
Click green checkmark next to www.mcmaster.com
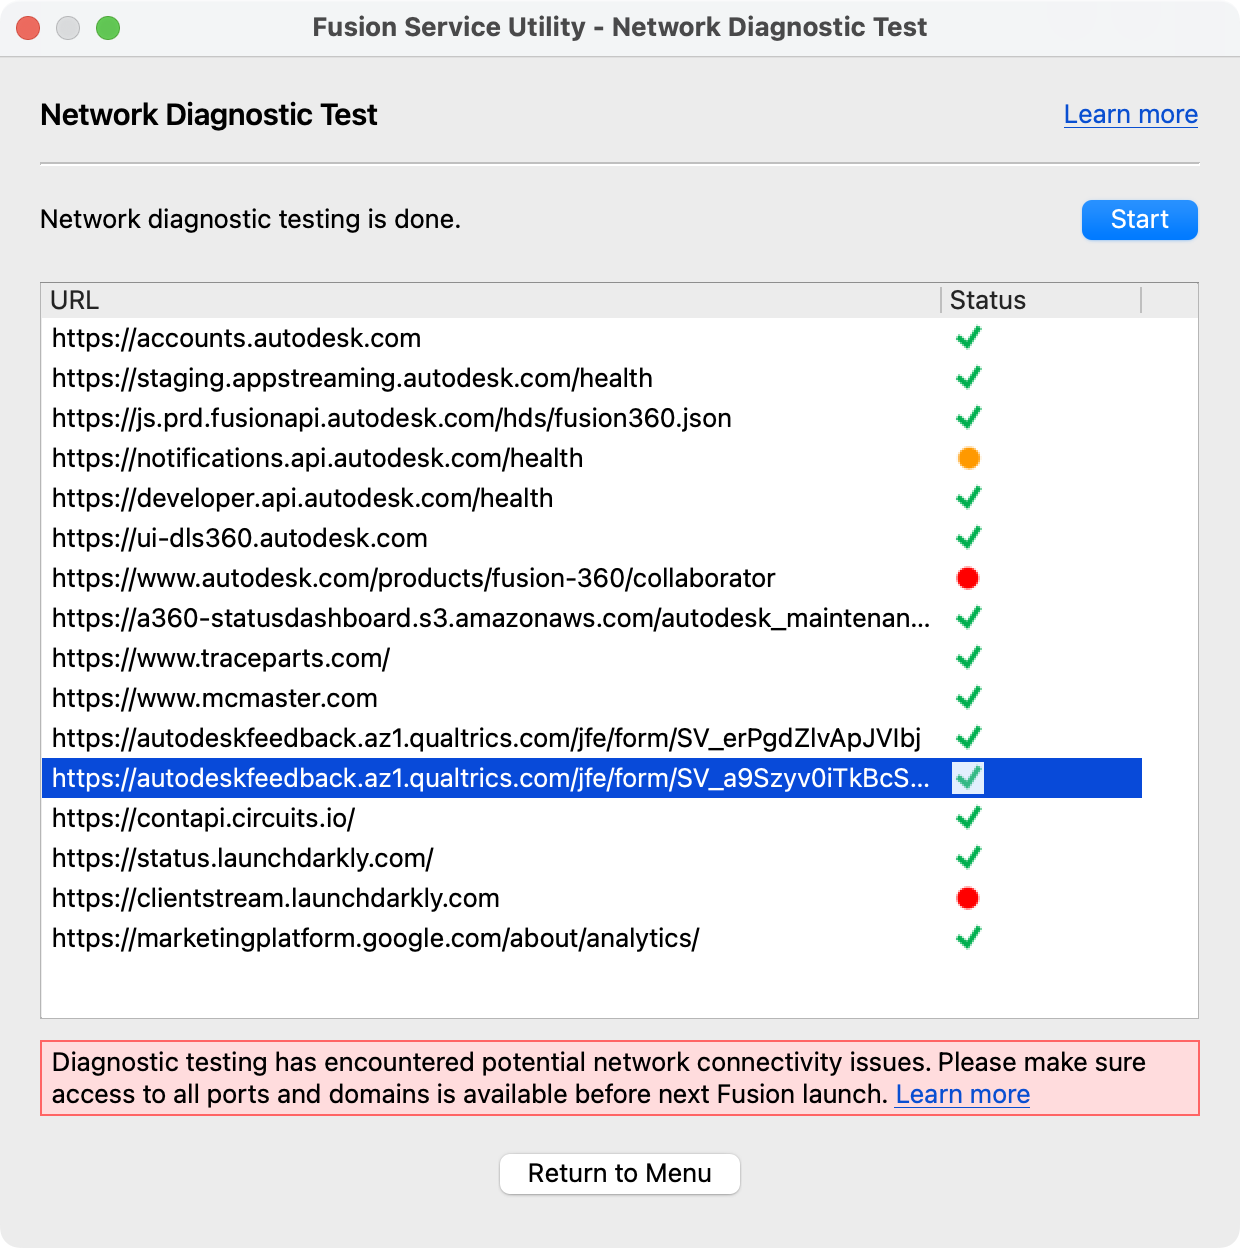coord(968,698)
